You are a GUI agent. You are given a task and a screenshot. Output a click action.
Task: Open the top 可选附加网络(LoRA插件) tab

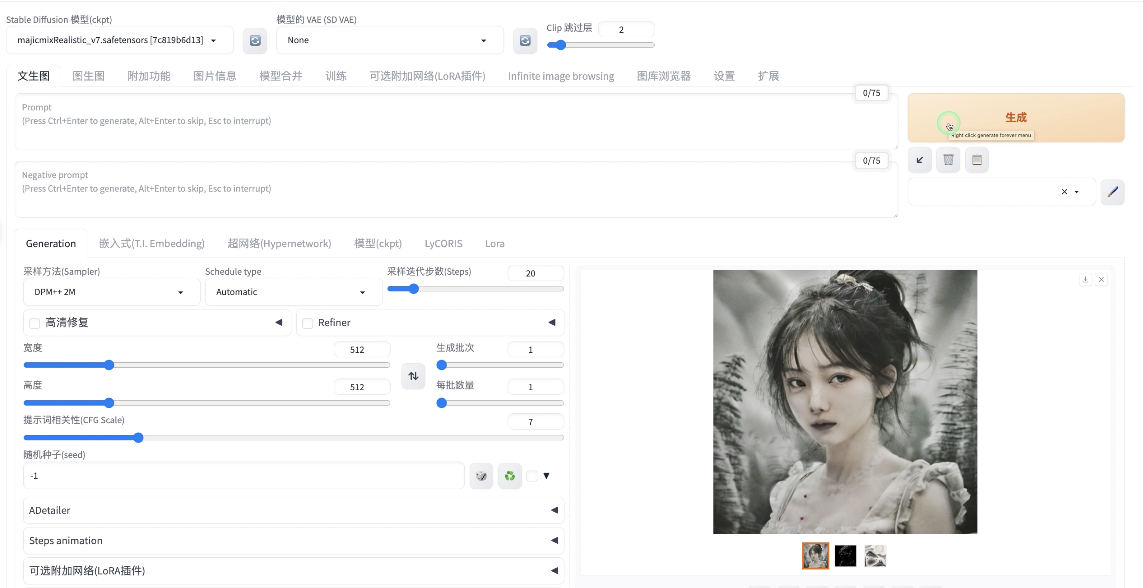427,76
